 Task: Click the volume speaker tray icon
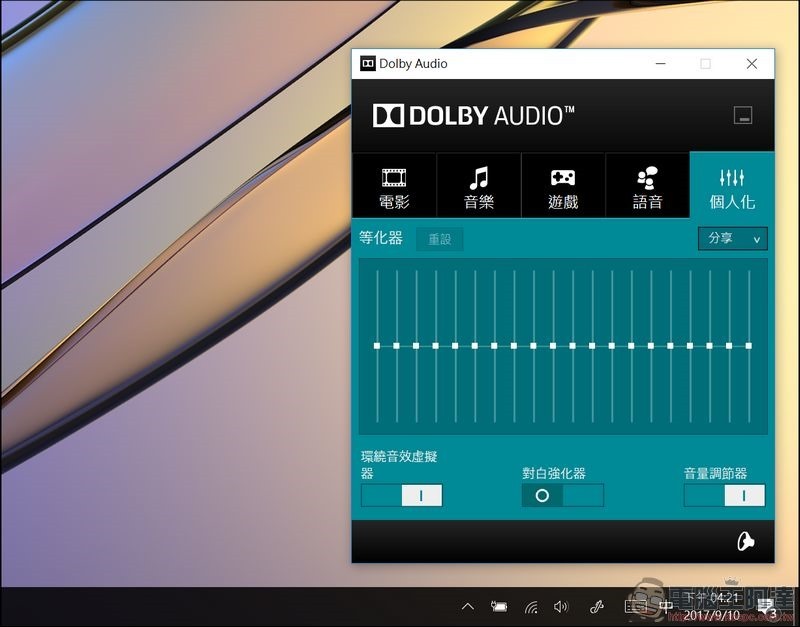pyautogui.click(x=561, y=607)
